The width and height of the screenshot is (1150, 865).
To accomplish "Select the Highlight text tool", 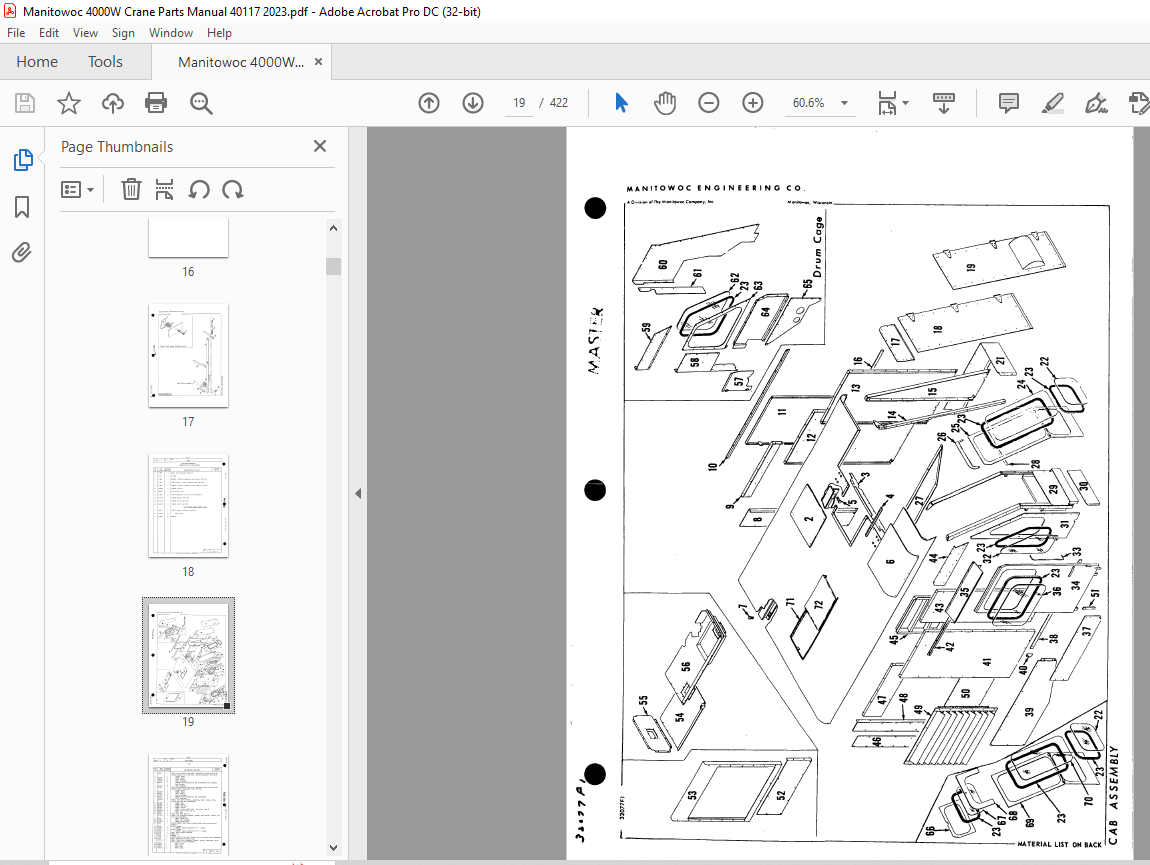I will pyautogui.click(x=1052, y=103).
